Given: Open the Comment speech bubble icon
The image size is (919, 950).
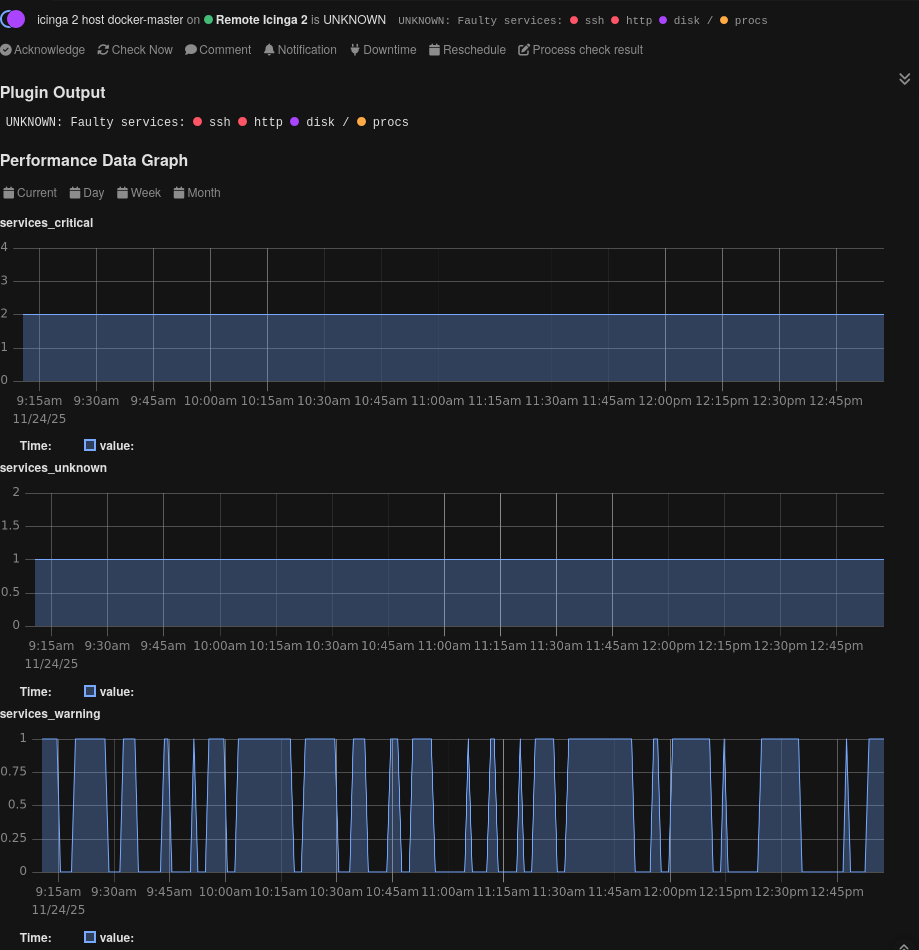Looking at the screenshot, I should click(190, 50).
